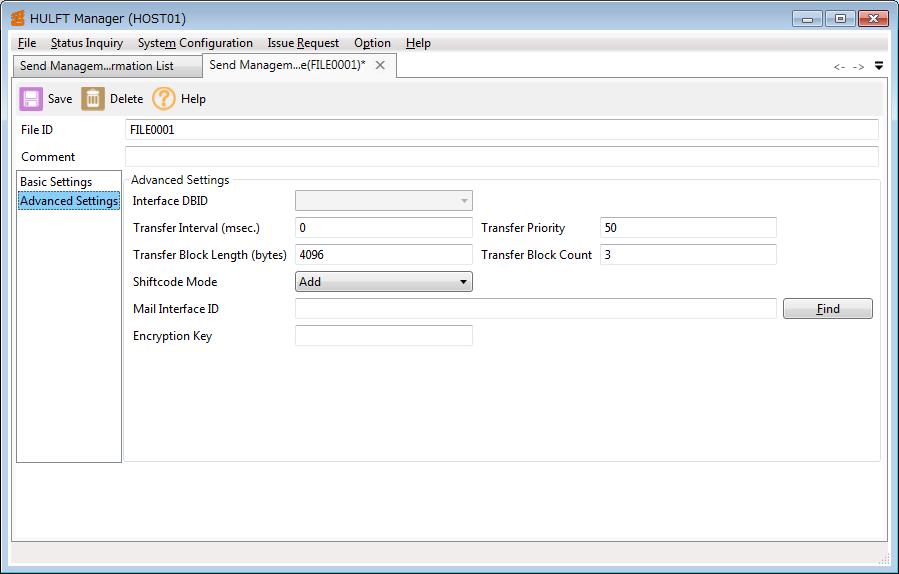The image size is (899, 574).
Task: Click the Comment text field
Action: coord(501,157)
